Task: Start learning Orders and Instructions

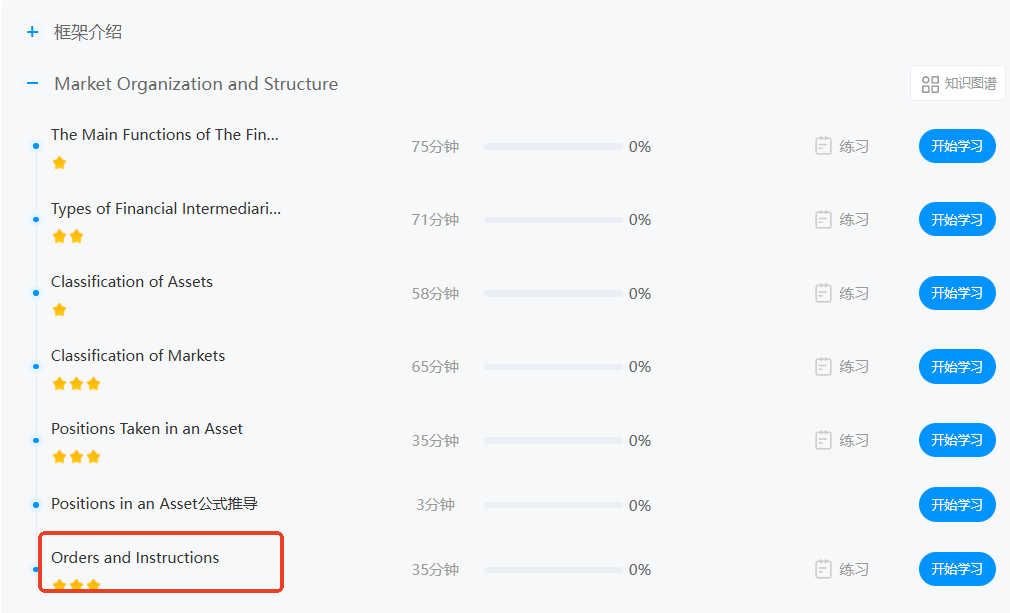Action: pyautogui.click(x=957, y=569)
